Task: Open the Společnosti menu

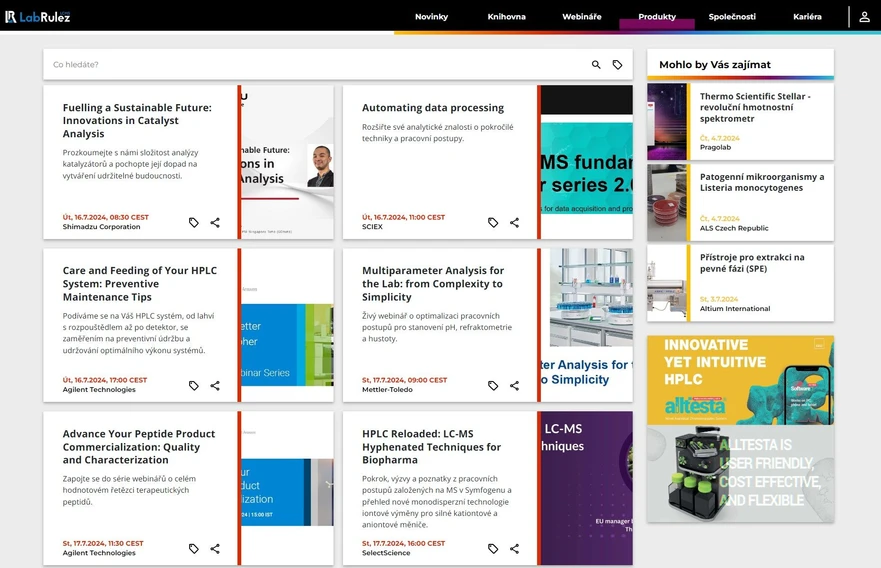Action: pyautogui.click(x=732, y=16)
